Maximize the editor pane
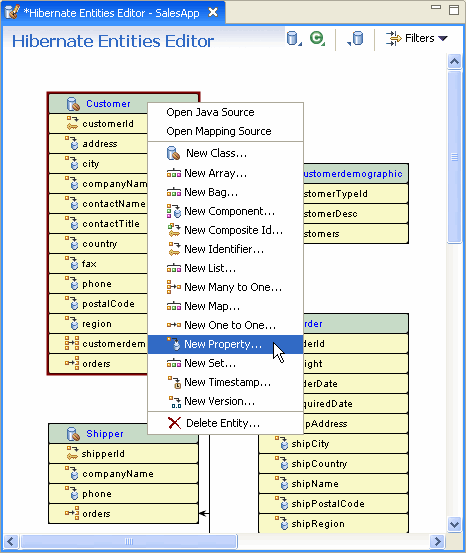Image resolution: width=466 pixels, height=553 pixels. [454, 10]
